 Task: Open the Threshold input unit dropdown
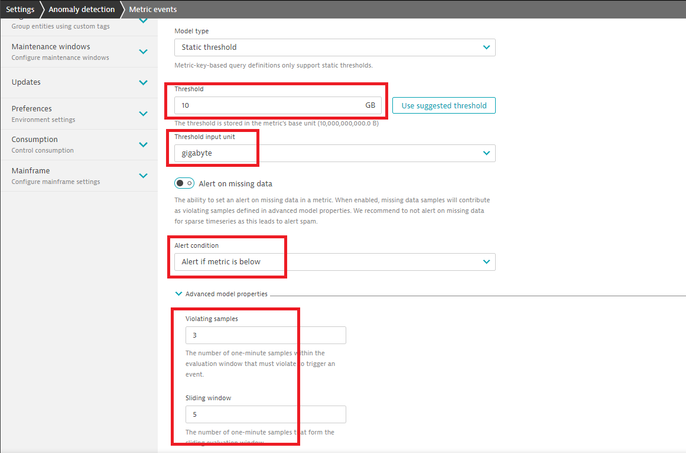pos(334,153)
